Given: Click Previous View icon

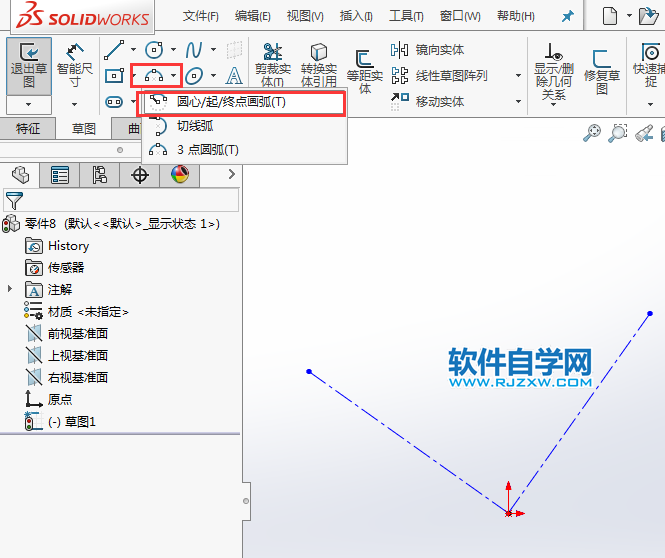Looking at the screenshot, I should (x=644, y=133).
